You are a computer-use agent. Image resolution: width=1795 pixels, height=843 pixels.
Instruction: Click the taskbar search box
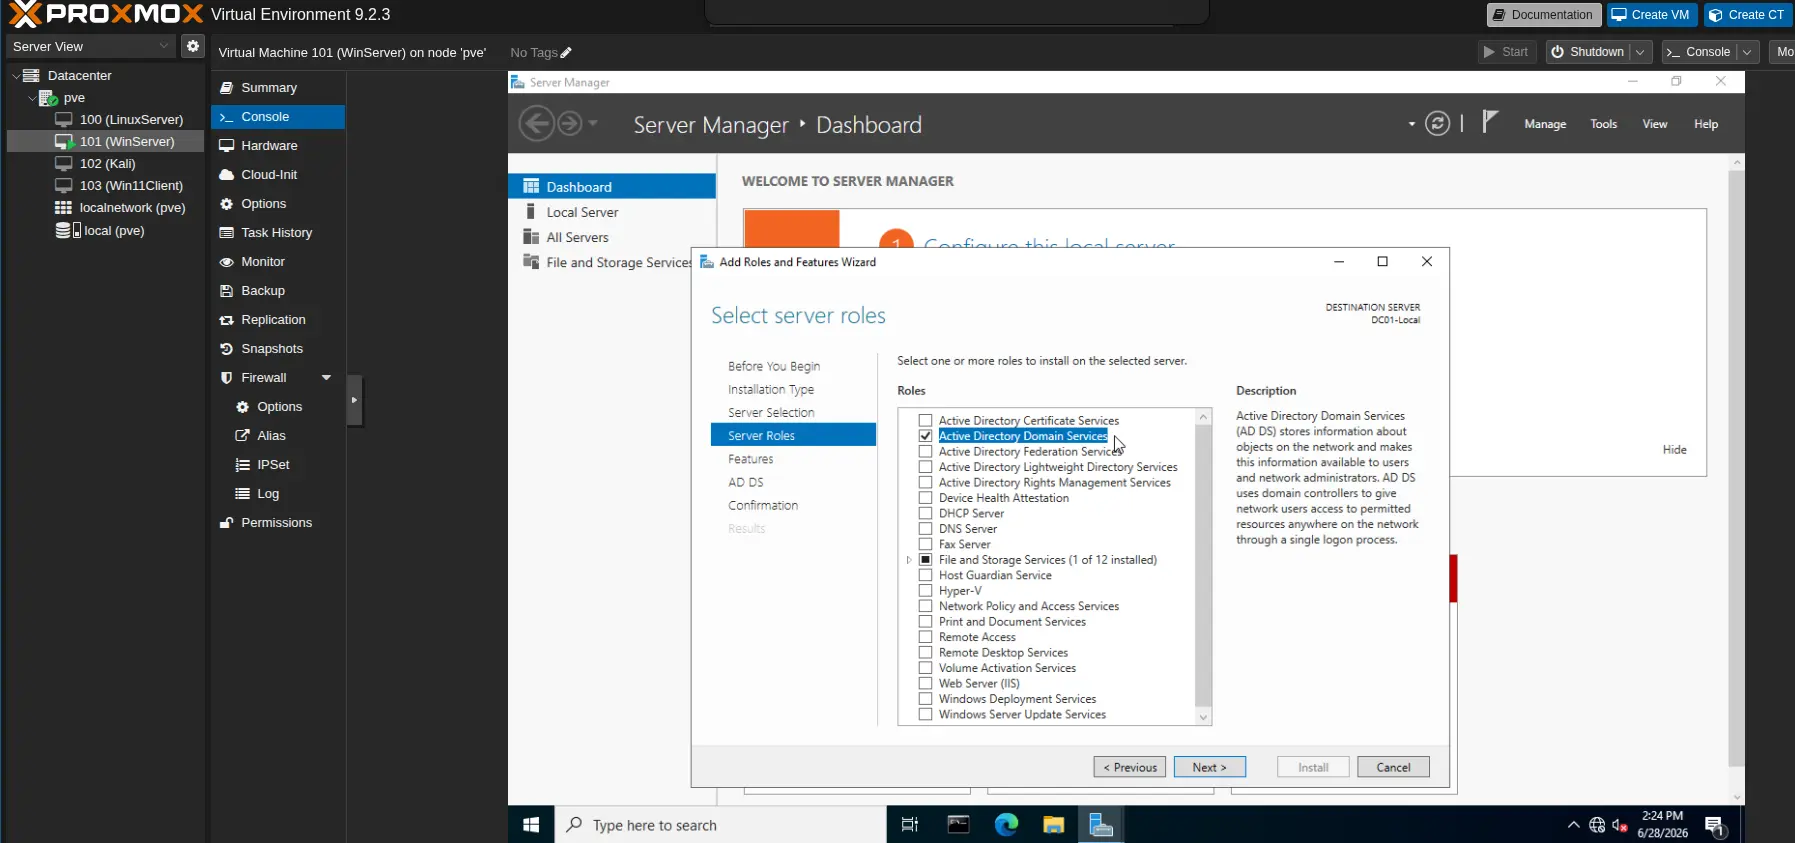(720, 825)
